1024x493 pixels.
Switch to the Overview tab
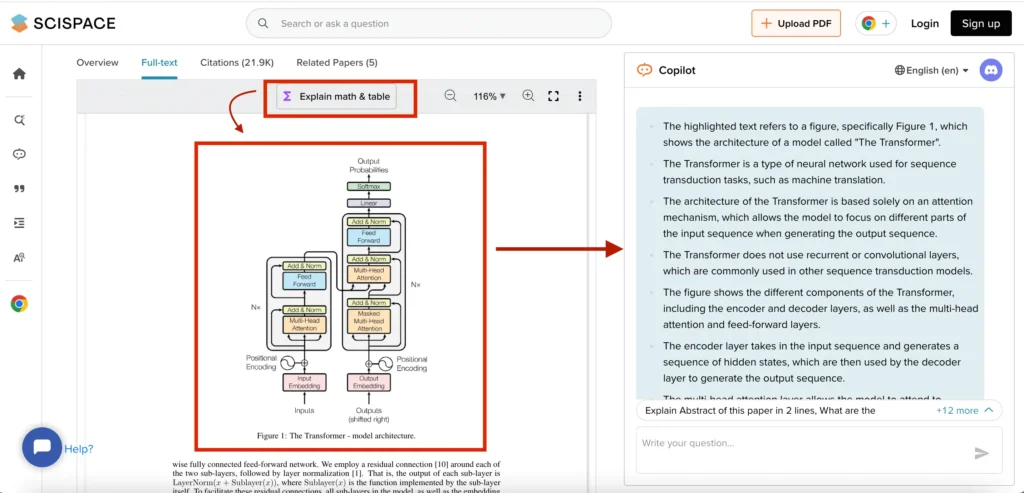[x=97, y=63]
